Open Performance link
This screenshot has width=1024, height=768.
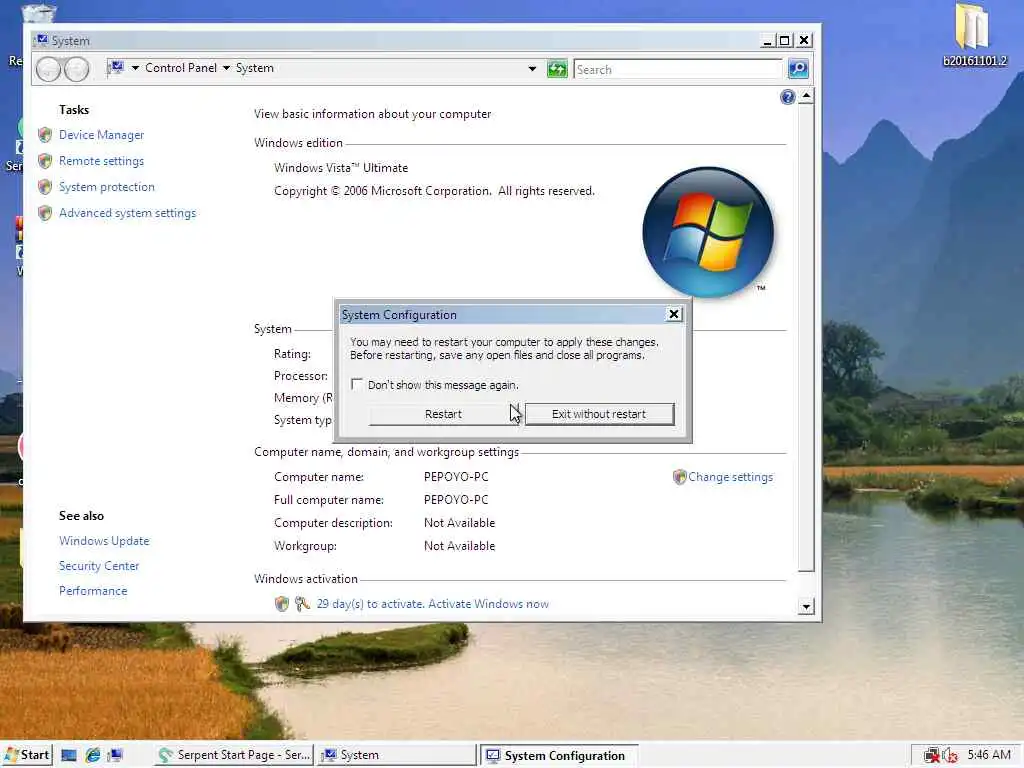(x=93, y=590)
